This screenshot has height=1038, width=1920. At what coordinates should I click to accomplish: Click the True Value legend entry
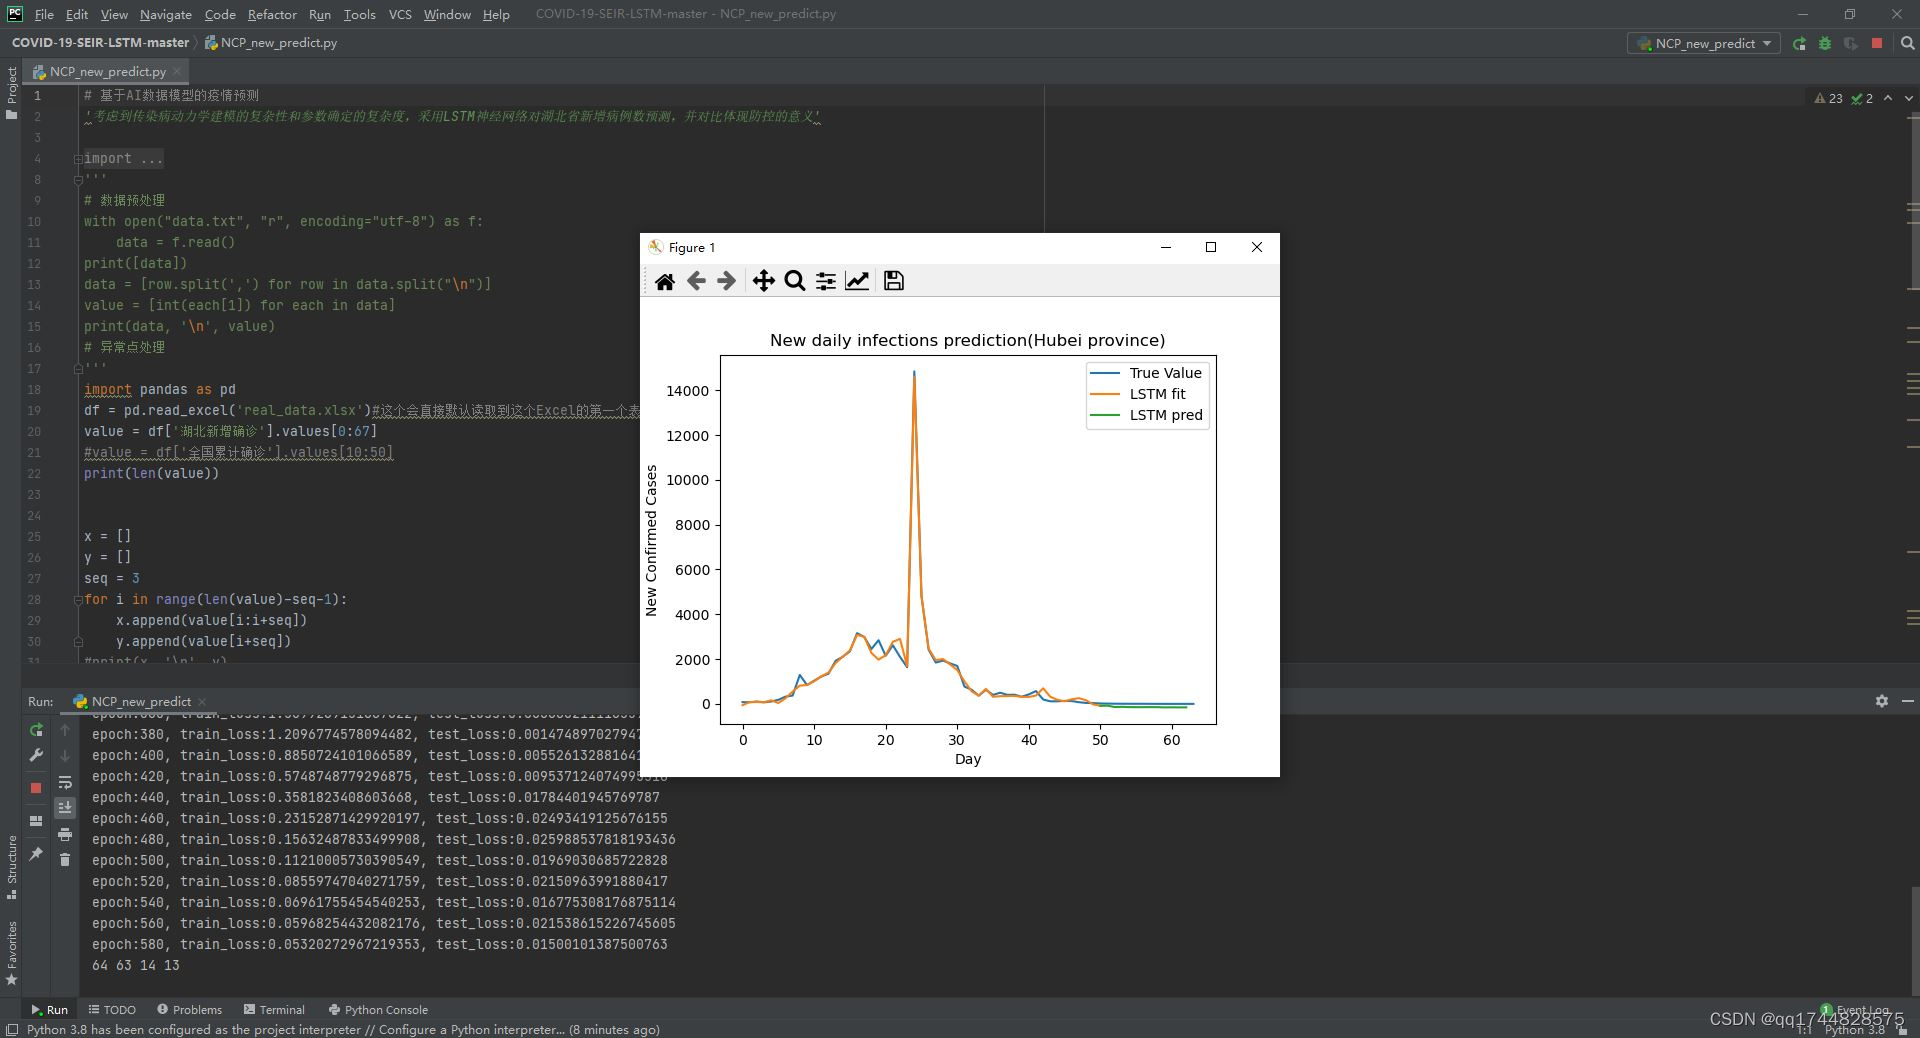[x=1146, y=373]
